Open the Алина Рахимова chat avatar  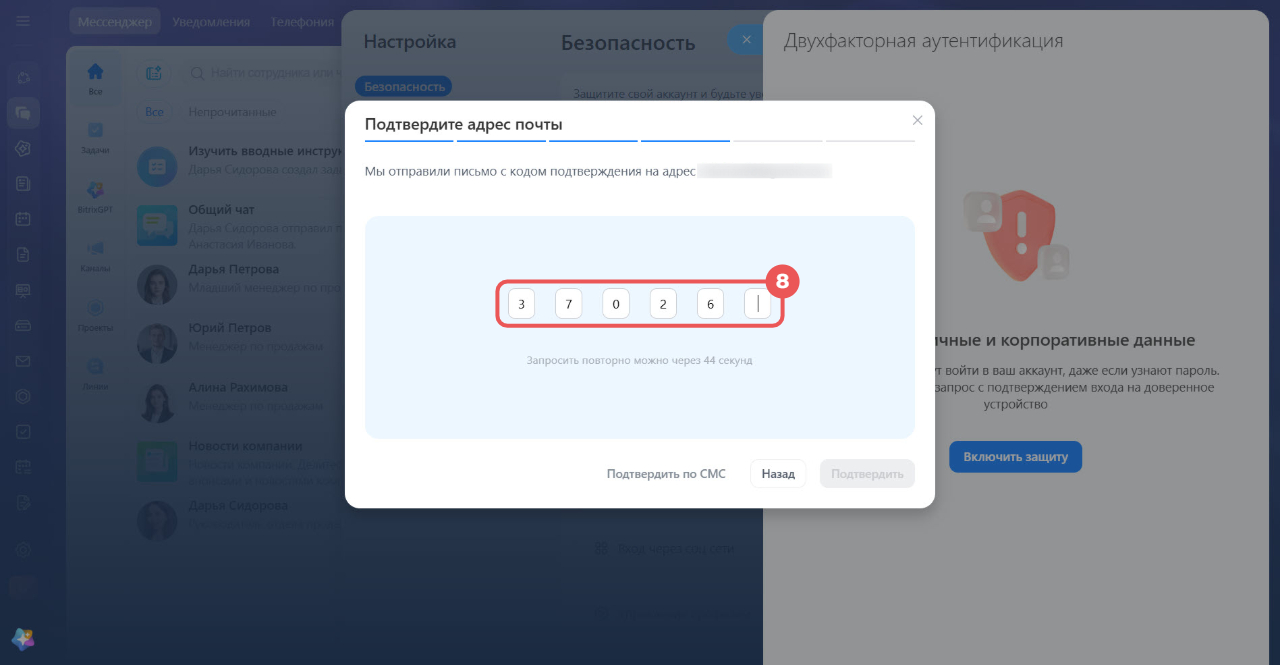157,402
